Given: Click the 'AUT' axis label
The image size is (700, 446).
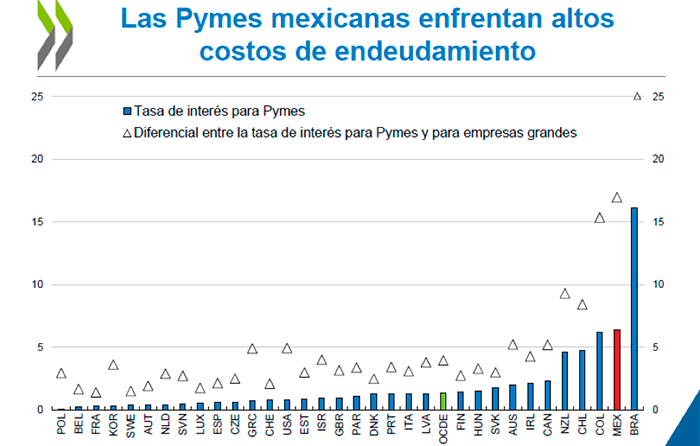Looking at the screenshot, I should tap(148, 424).
